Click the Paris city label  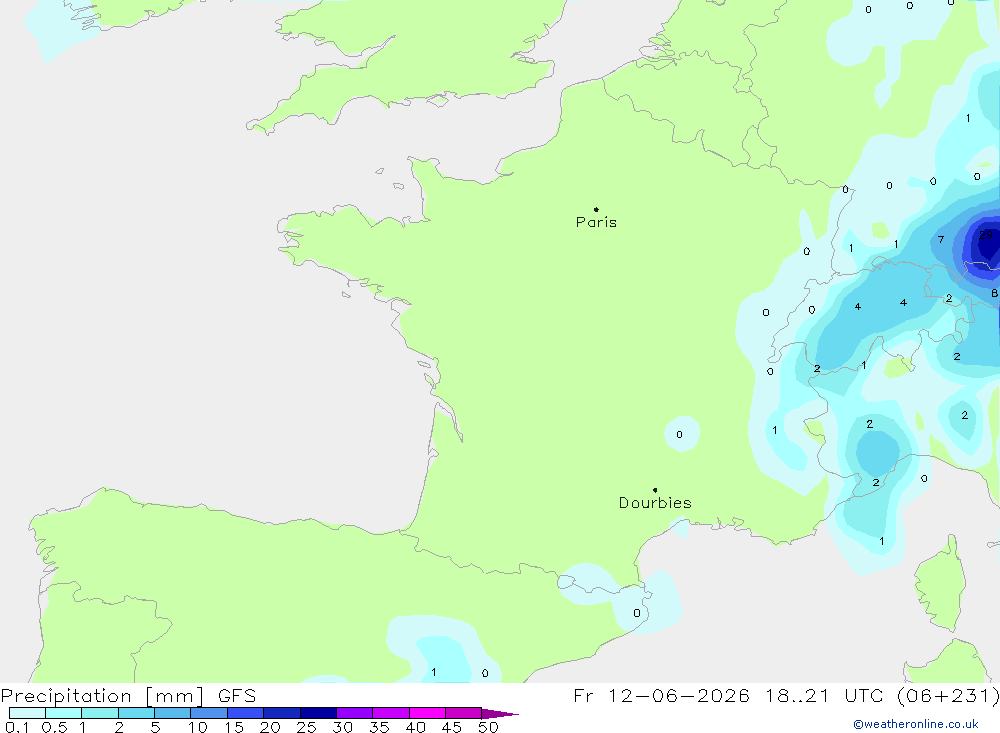coord(596,222)
